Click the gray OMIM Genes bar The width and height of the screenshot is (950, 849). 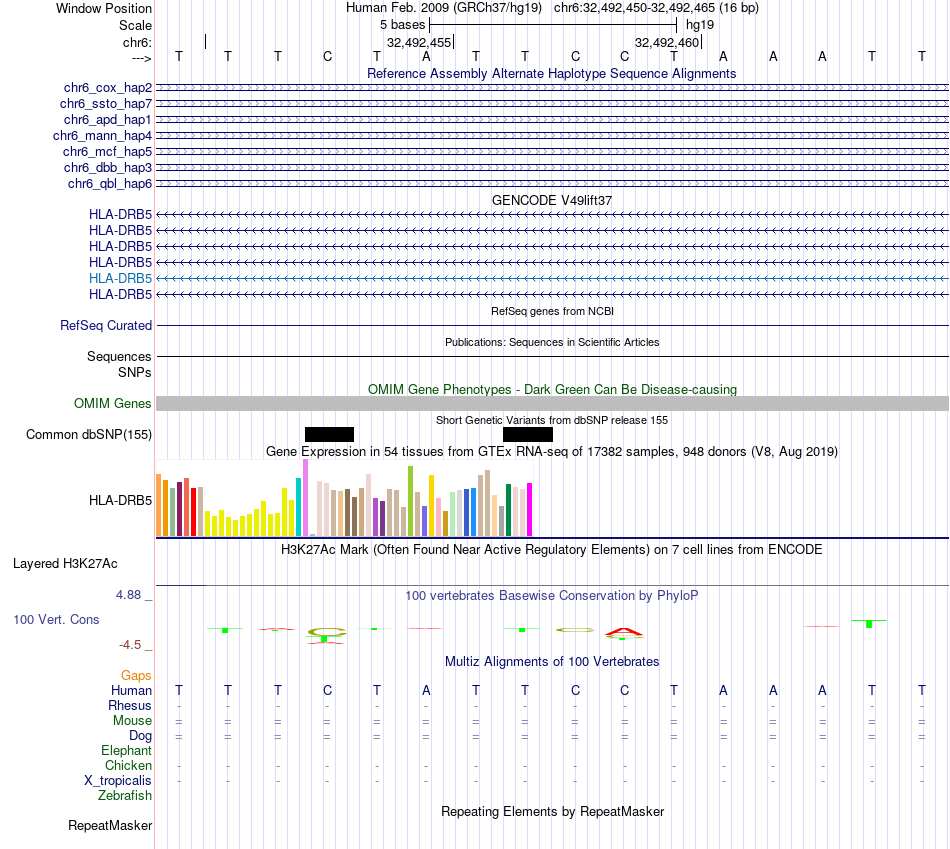tap(552, 404)
